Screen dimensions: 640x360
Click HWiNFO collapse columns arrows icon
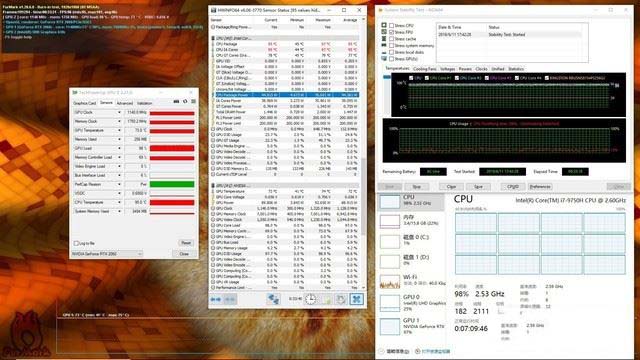point(230,300)
